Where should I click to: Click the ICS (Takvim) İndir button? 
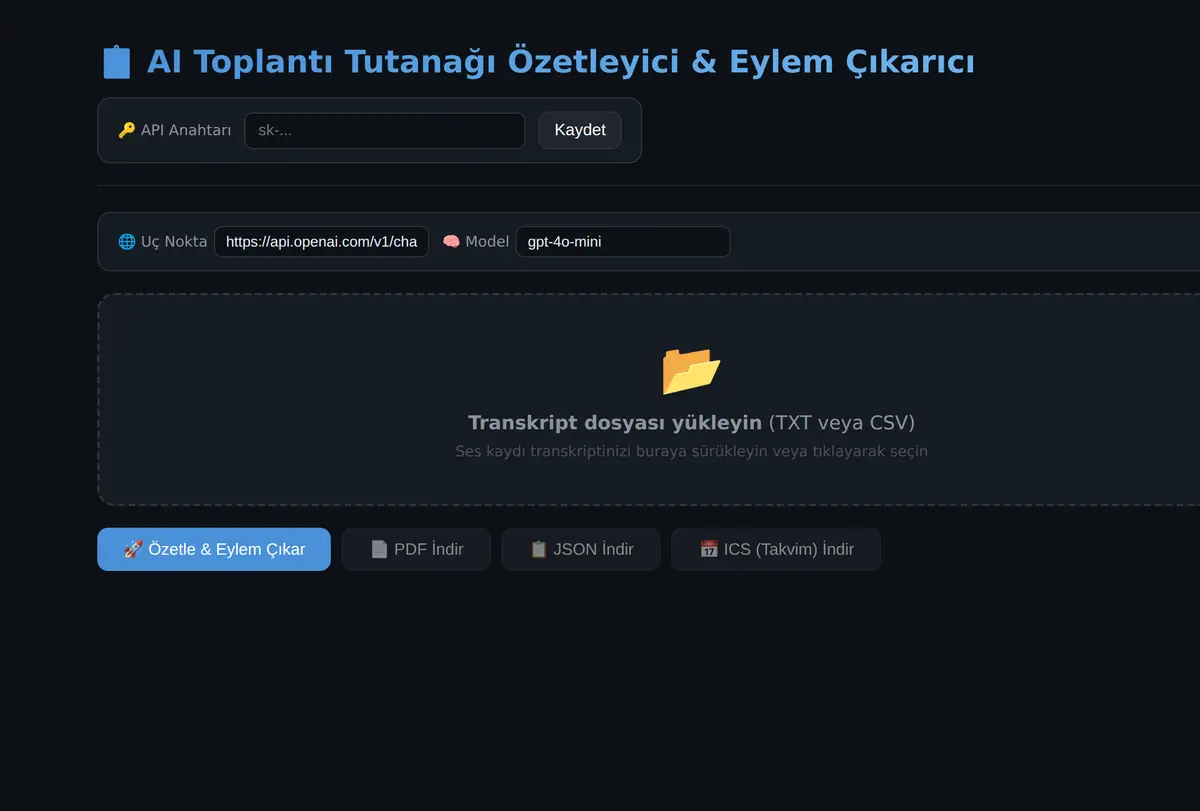(776, 549)
